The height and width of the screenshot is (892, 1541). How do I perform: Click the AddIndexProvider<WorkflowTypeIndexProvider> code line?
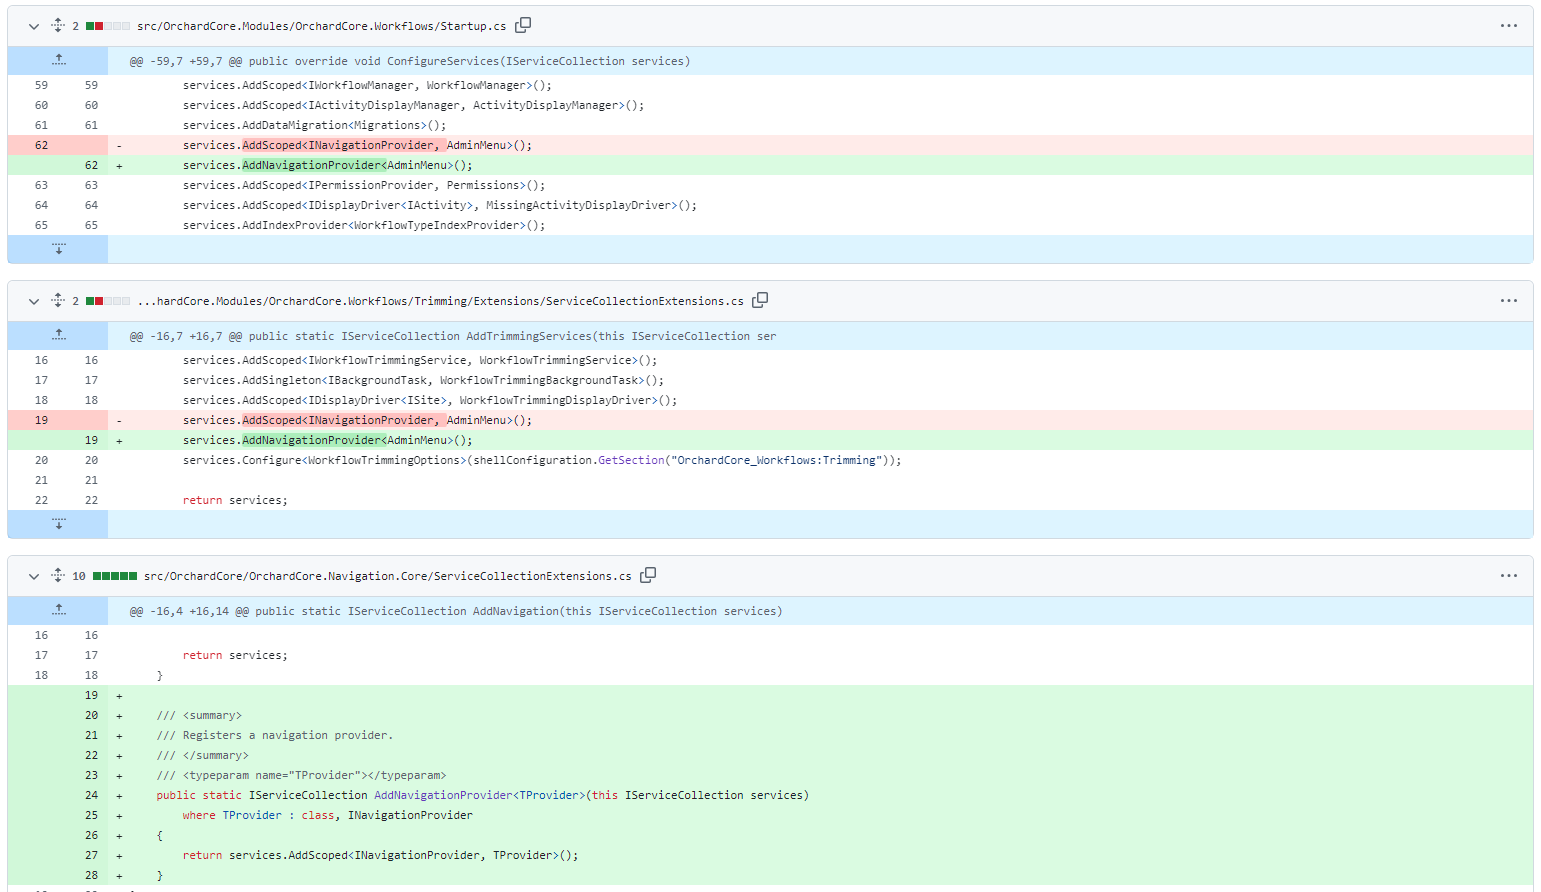[364, 225]
